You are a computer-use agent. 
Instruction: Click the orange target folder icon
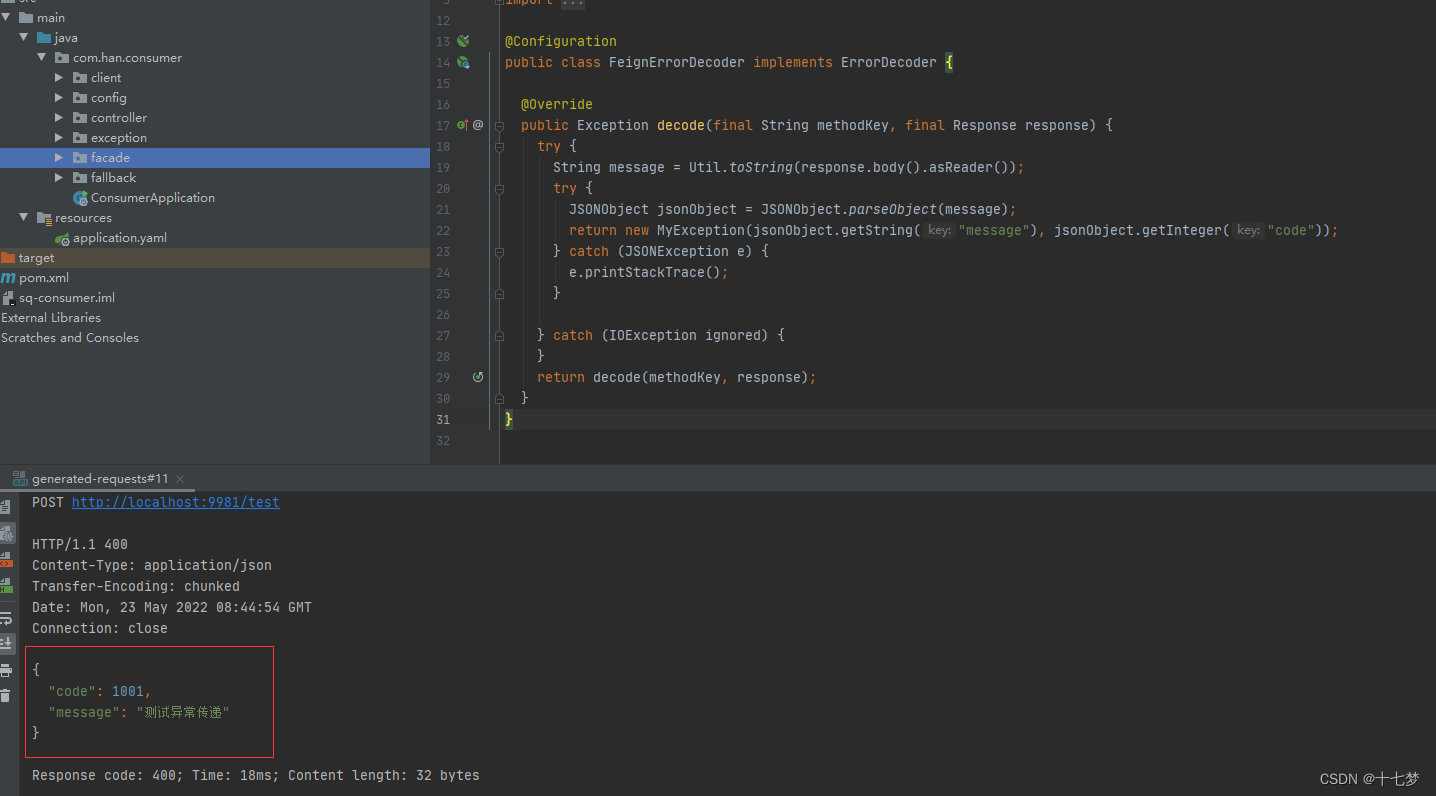[8, 258]
